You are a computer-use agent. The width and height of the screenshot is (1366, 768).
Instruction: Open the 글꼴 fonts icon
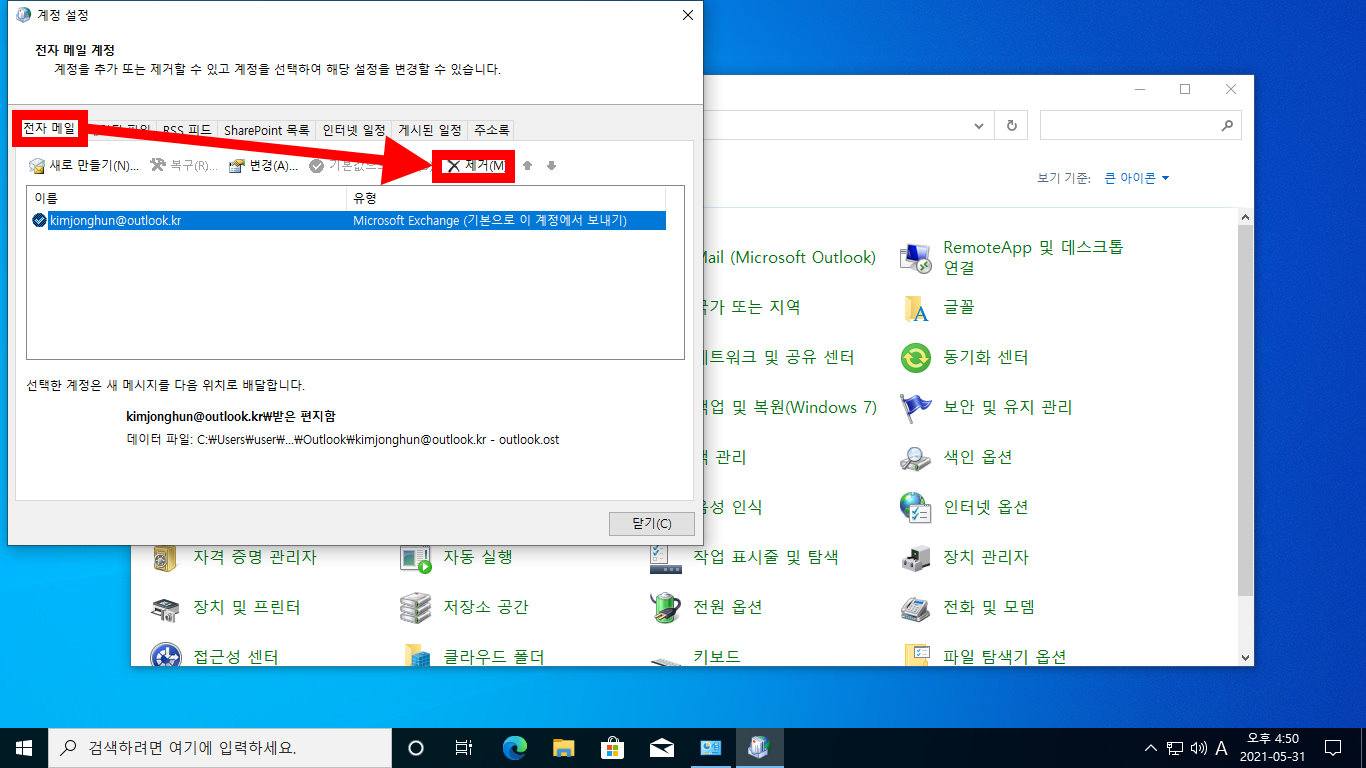coord(917,308)
